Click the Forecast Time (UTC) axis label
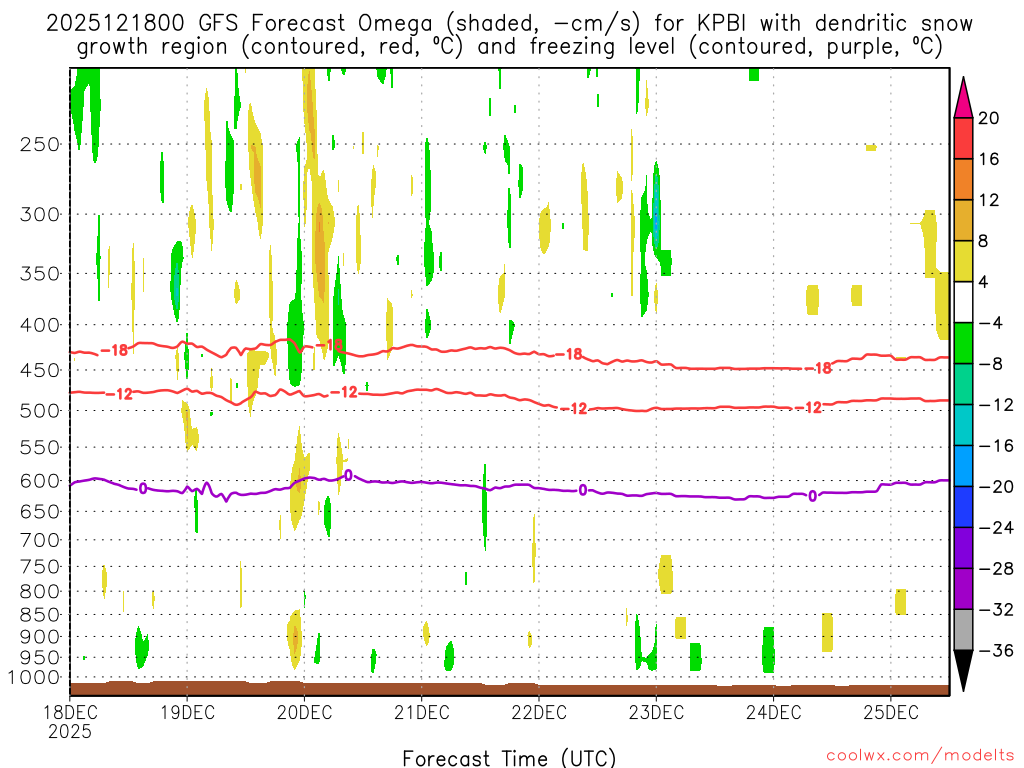The width and height of the screenshot is (1024, 768). click(x=509, y=758)
